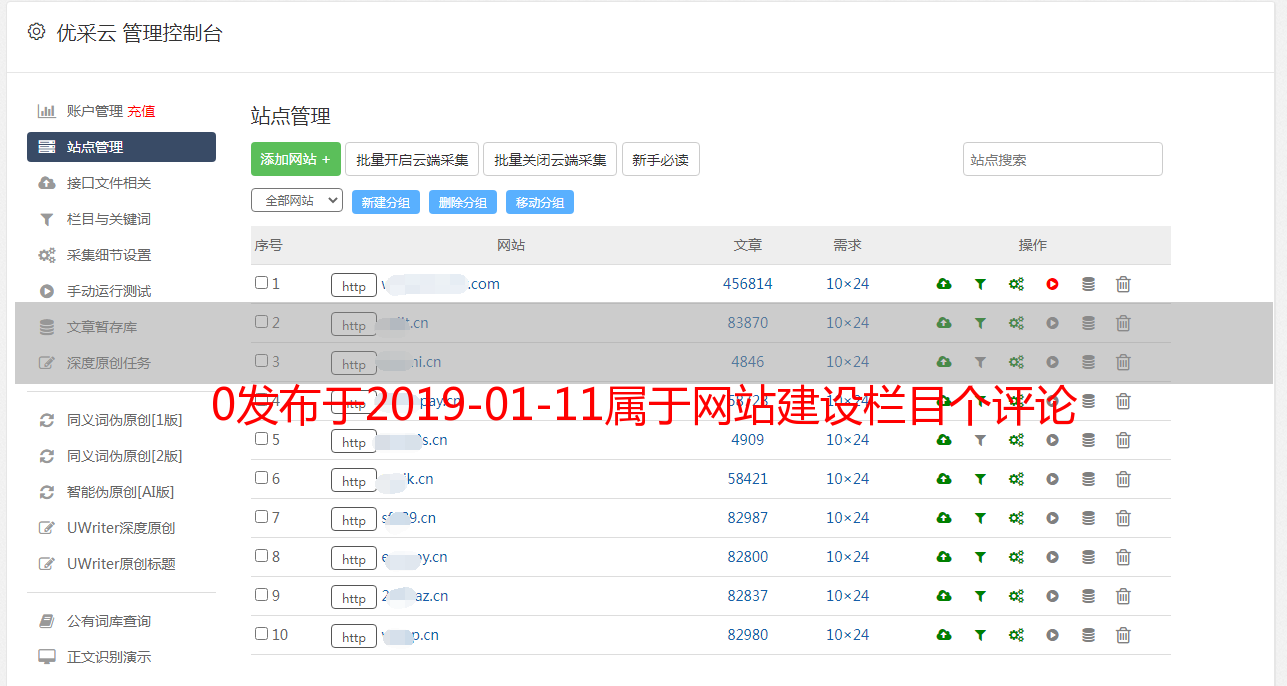The image size is (1287, 686).
Task: Tick the checkbox for site 5
Action: click(x=261, y=439)
